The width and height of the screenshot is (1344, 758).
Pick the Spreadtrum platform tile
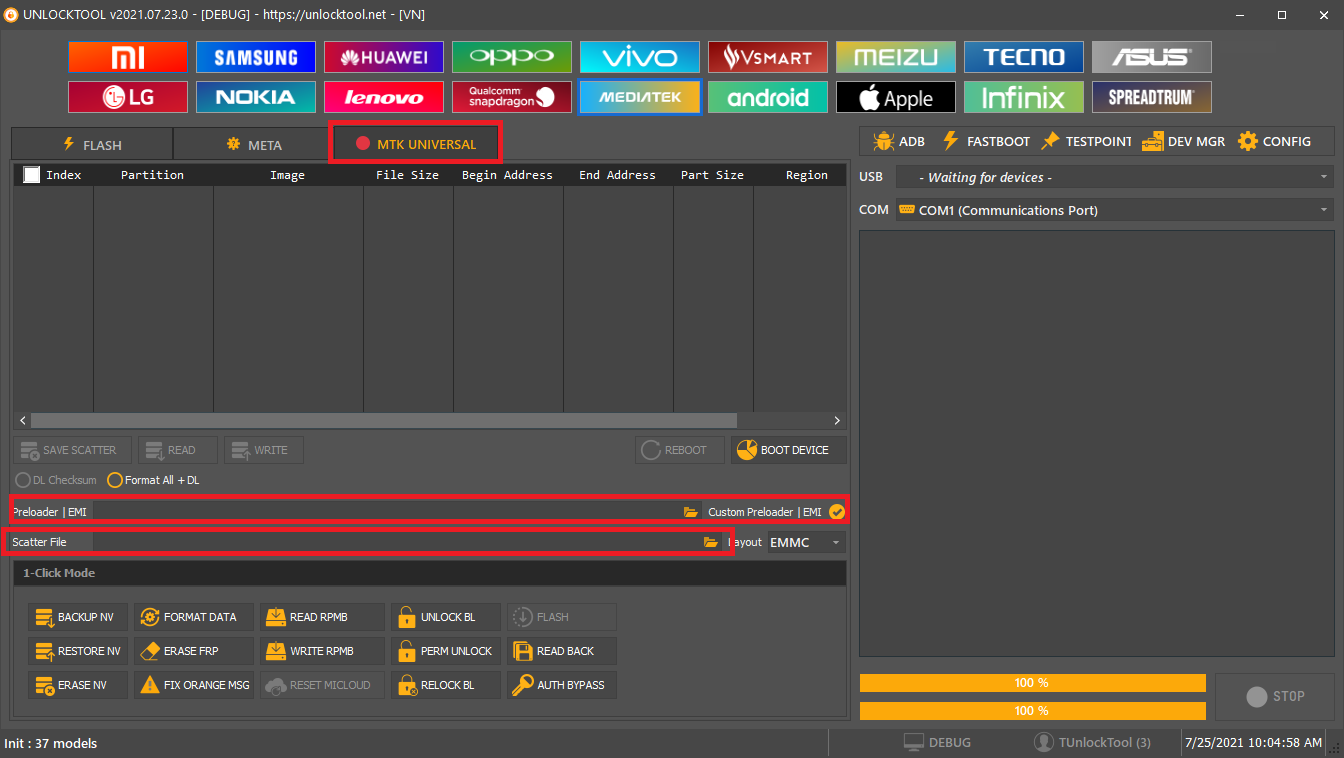click(1152, 97)
